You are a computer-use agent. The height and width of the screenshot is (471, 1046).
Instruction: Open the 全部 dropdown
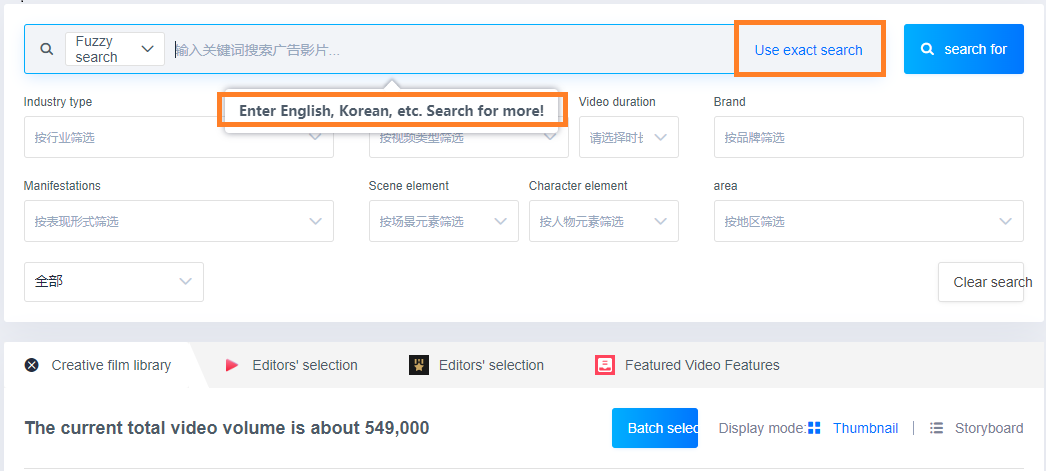113,282
